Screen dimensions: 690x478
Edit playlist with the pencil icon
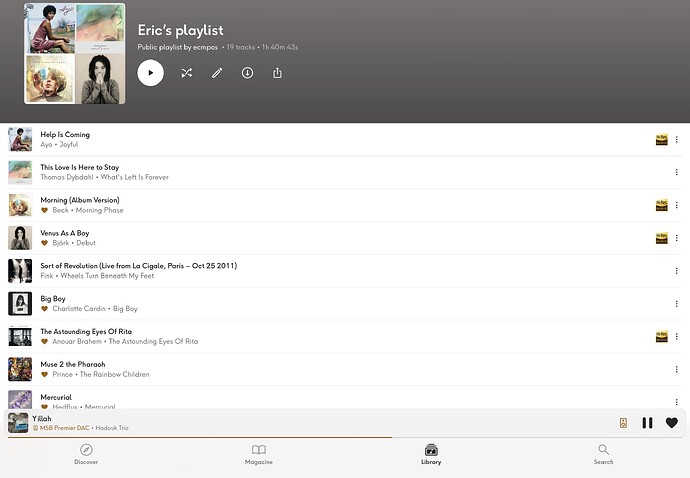coord(217,73)
